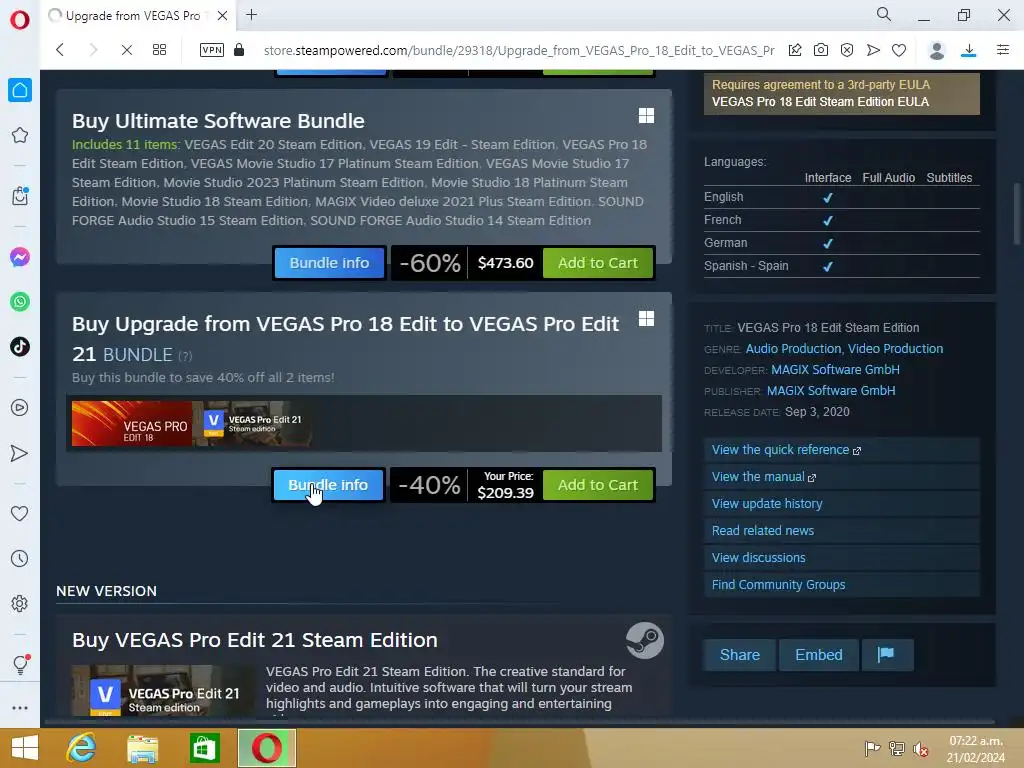Viewport: 1024px width, 768px height.
Task: Take a snapshot with the camera icon
Action: [821, 50]
